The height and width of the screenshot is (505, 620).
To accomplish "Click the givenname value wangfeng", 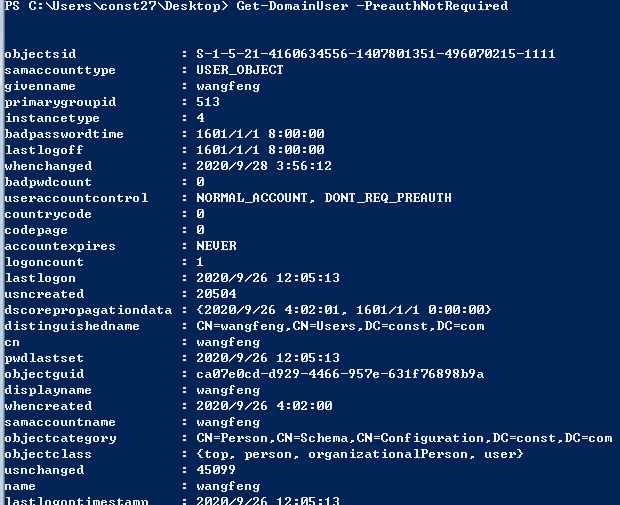I will coord(228,86).
